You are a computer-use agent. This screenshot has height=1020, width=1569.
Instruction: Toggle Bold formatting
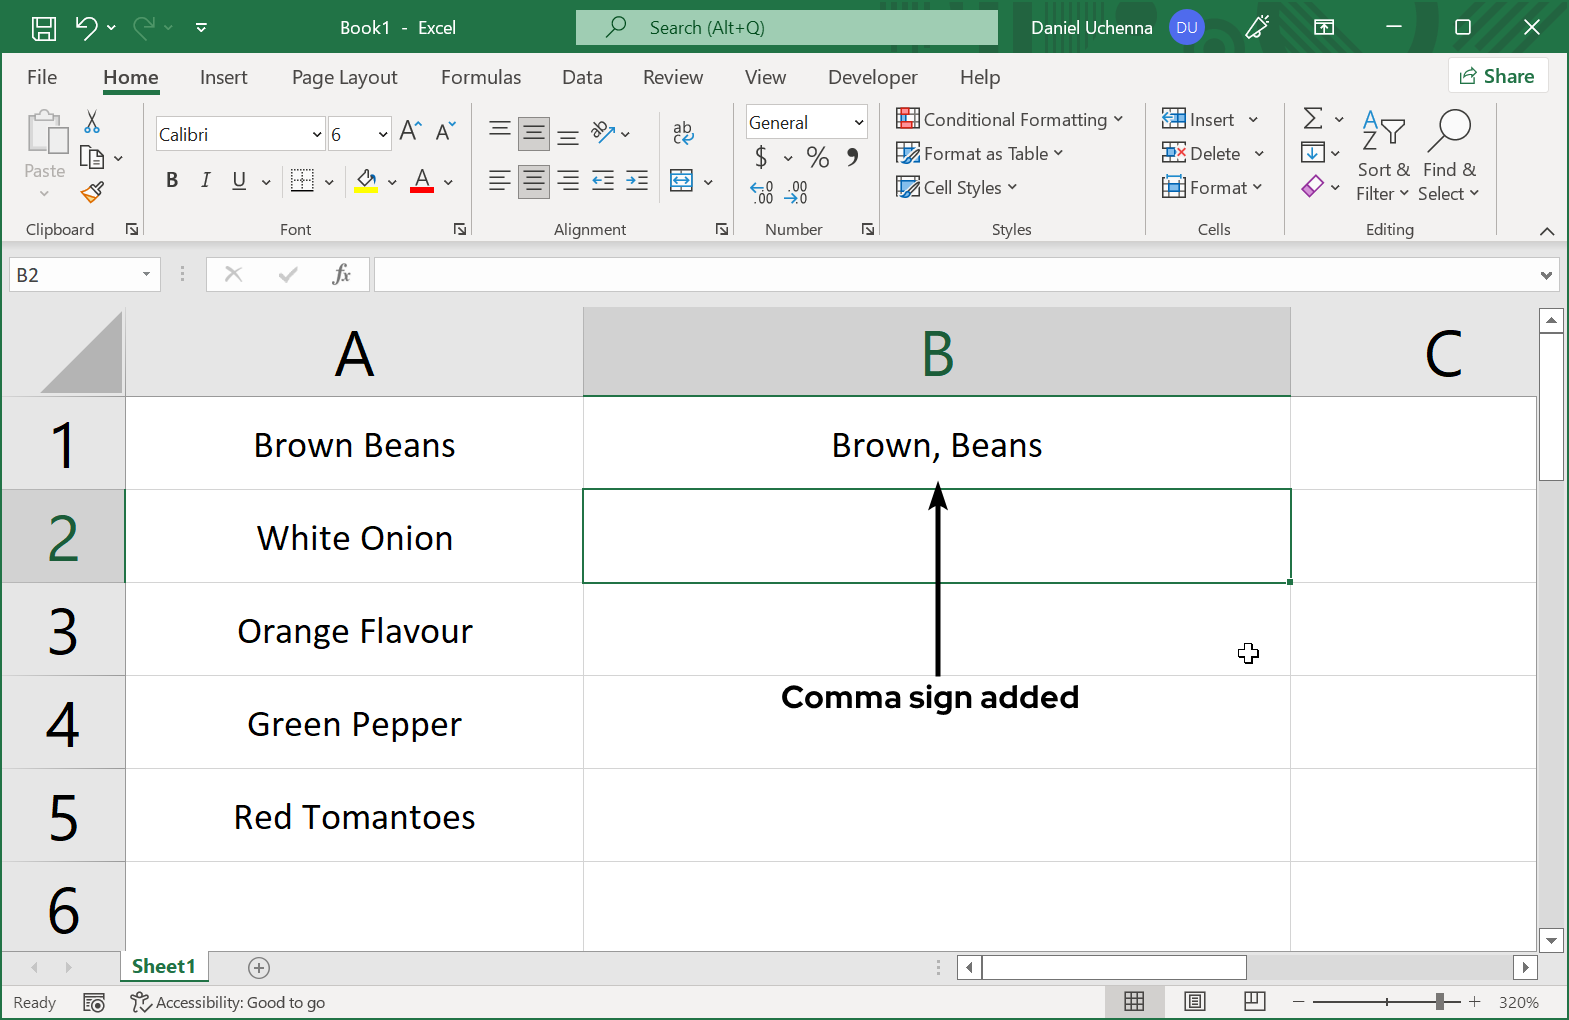[172, 180]
